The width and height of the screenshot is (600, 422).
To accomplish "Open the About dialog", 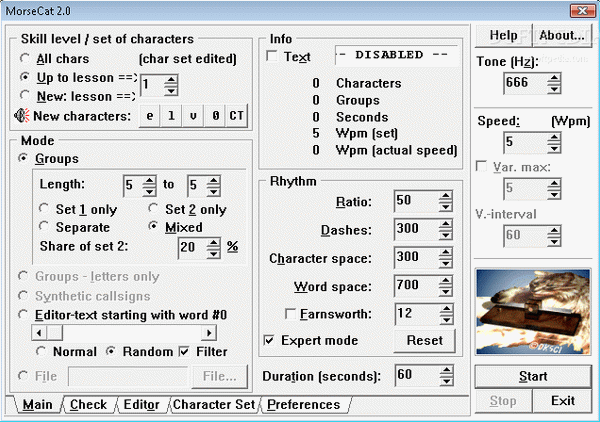I will pos(562,36).
